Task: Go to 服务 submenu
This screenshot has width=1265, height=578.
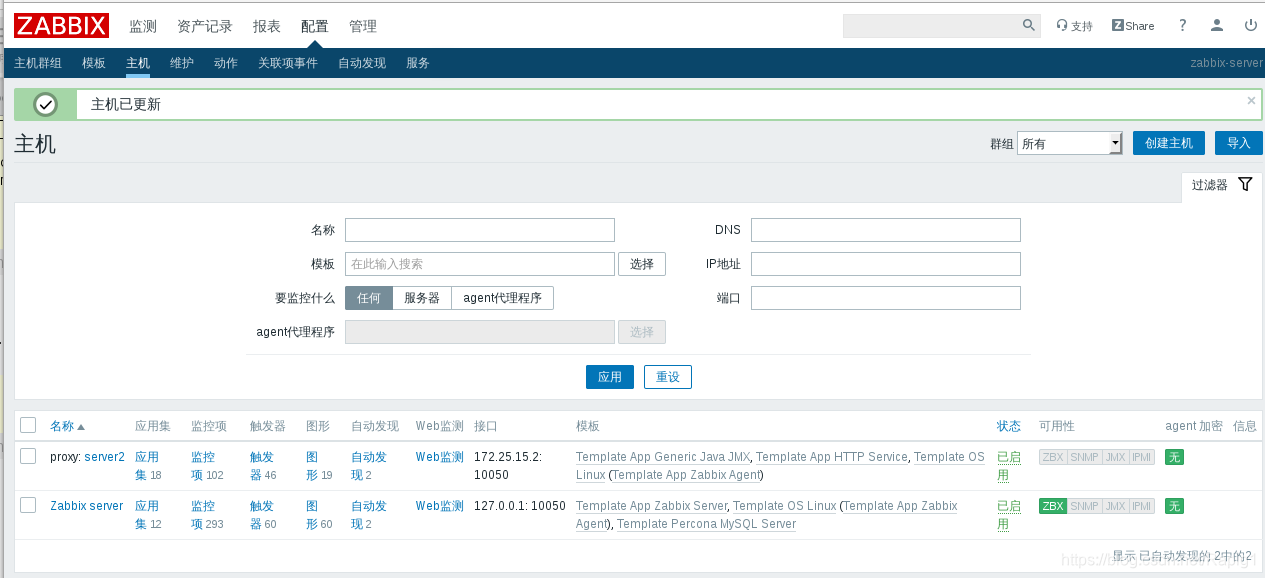Action: [x=418, y=63]
